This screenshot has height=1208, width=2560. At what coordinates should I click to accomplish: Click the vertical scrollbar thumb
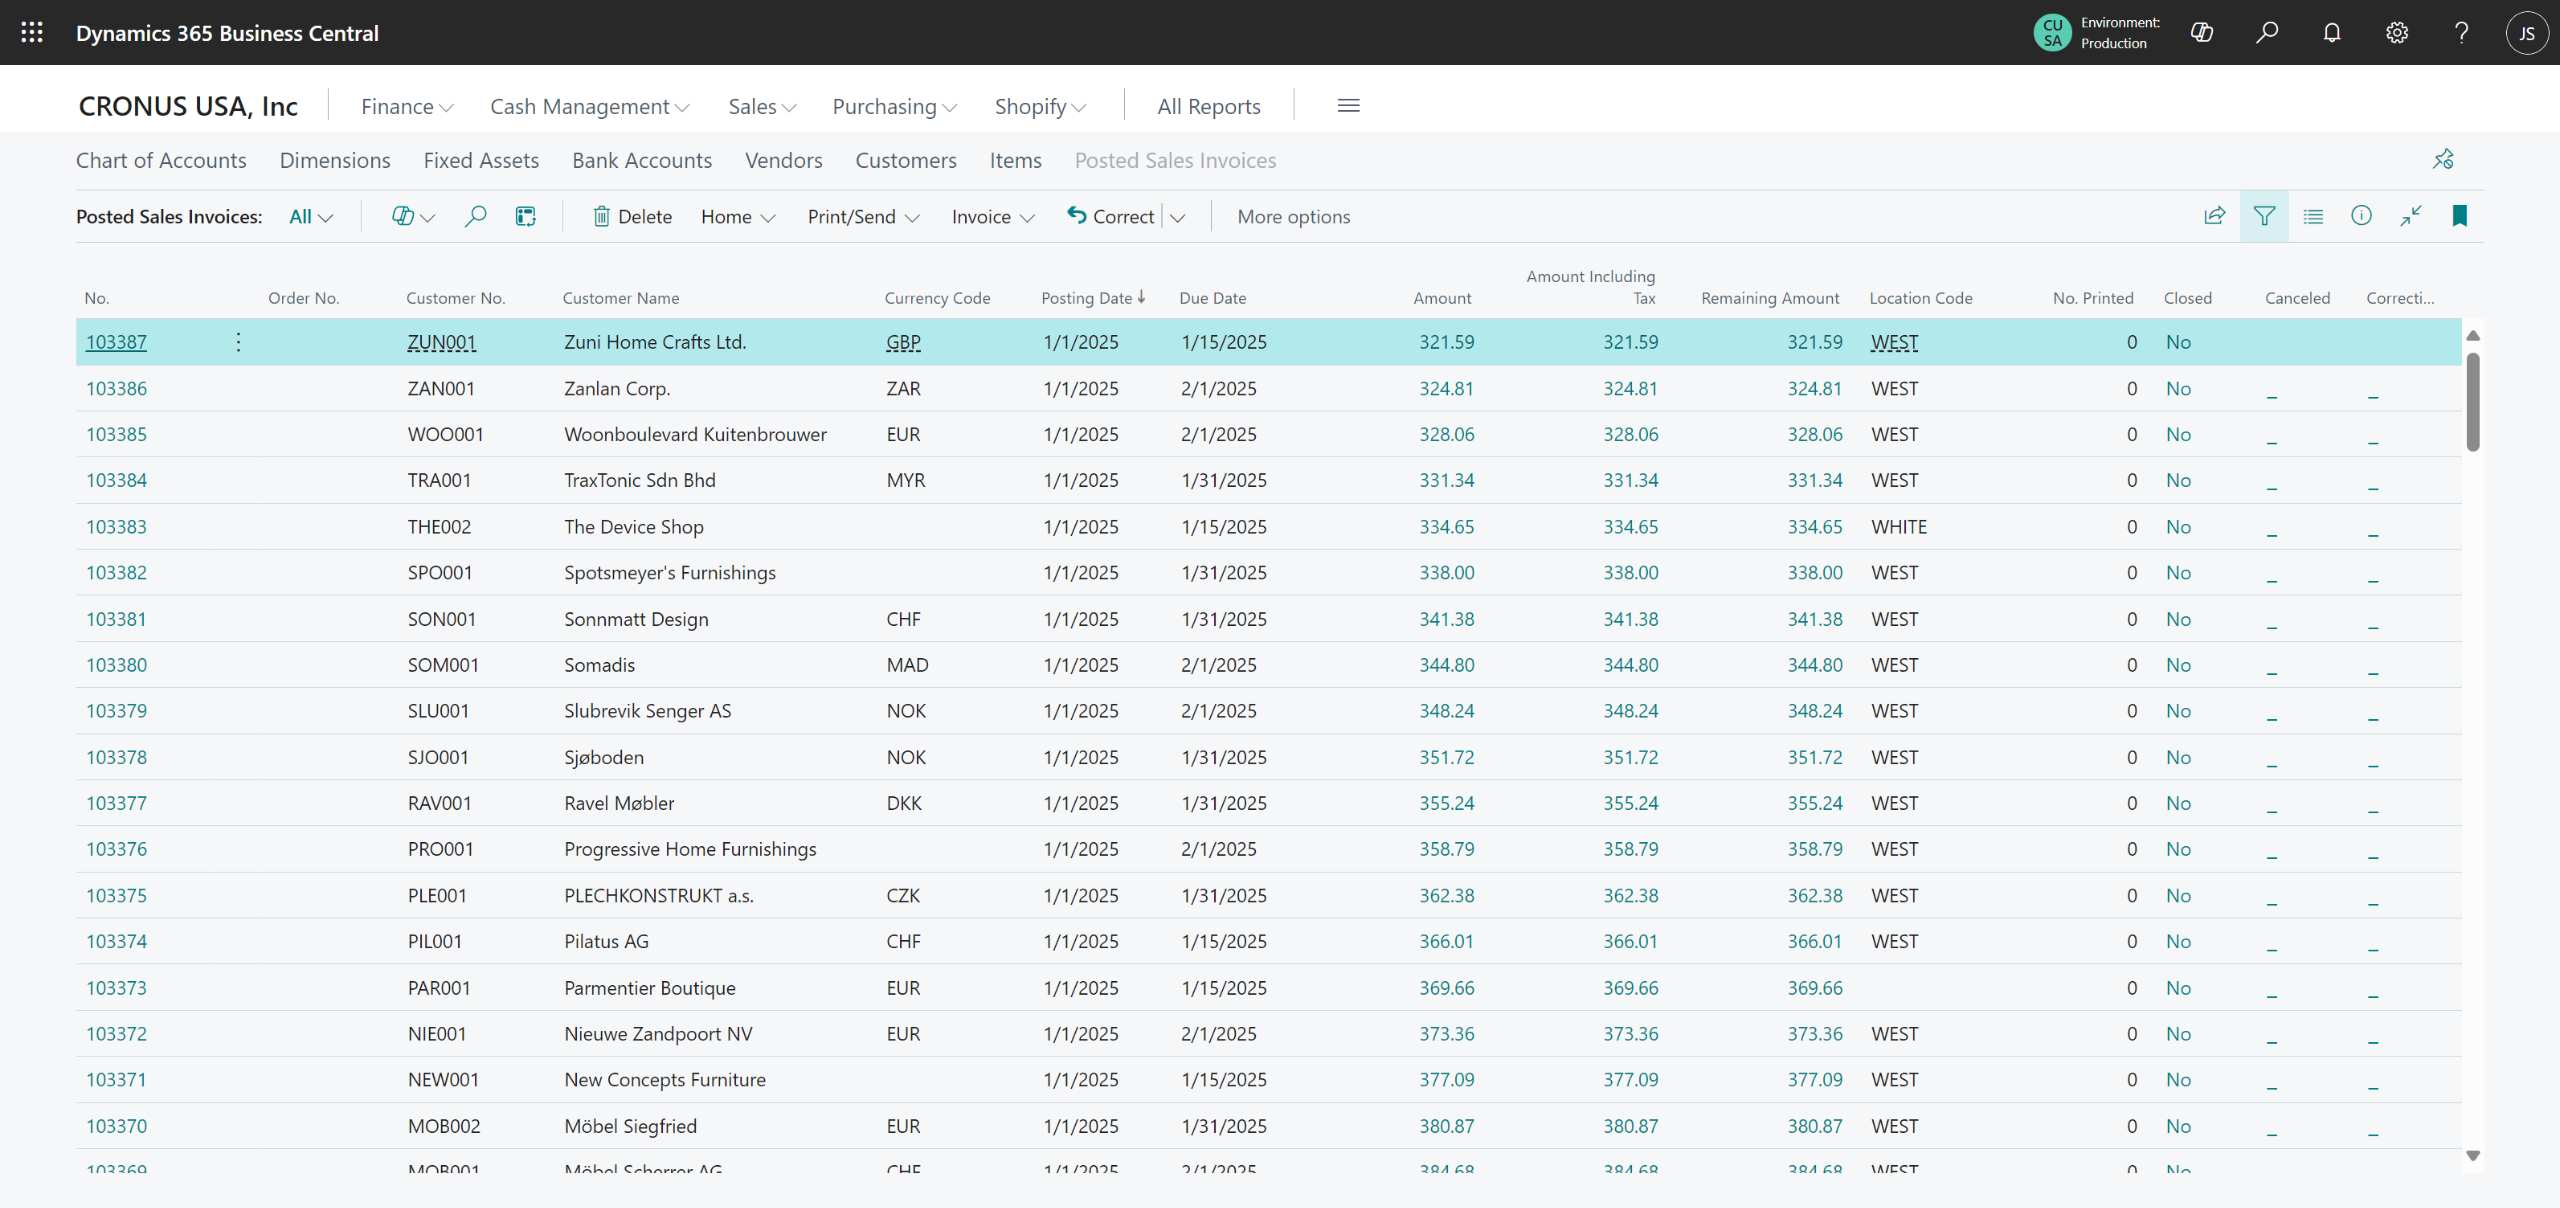click(x=2473, y=400)
